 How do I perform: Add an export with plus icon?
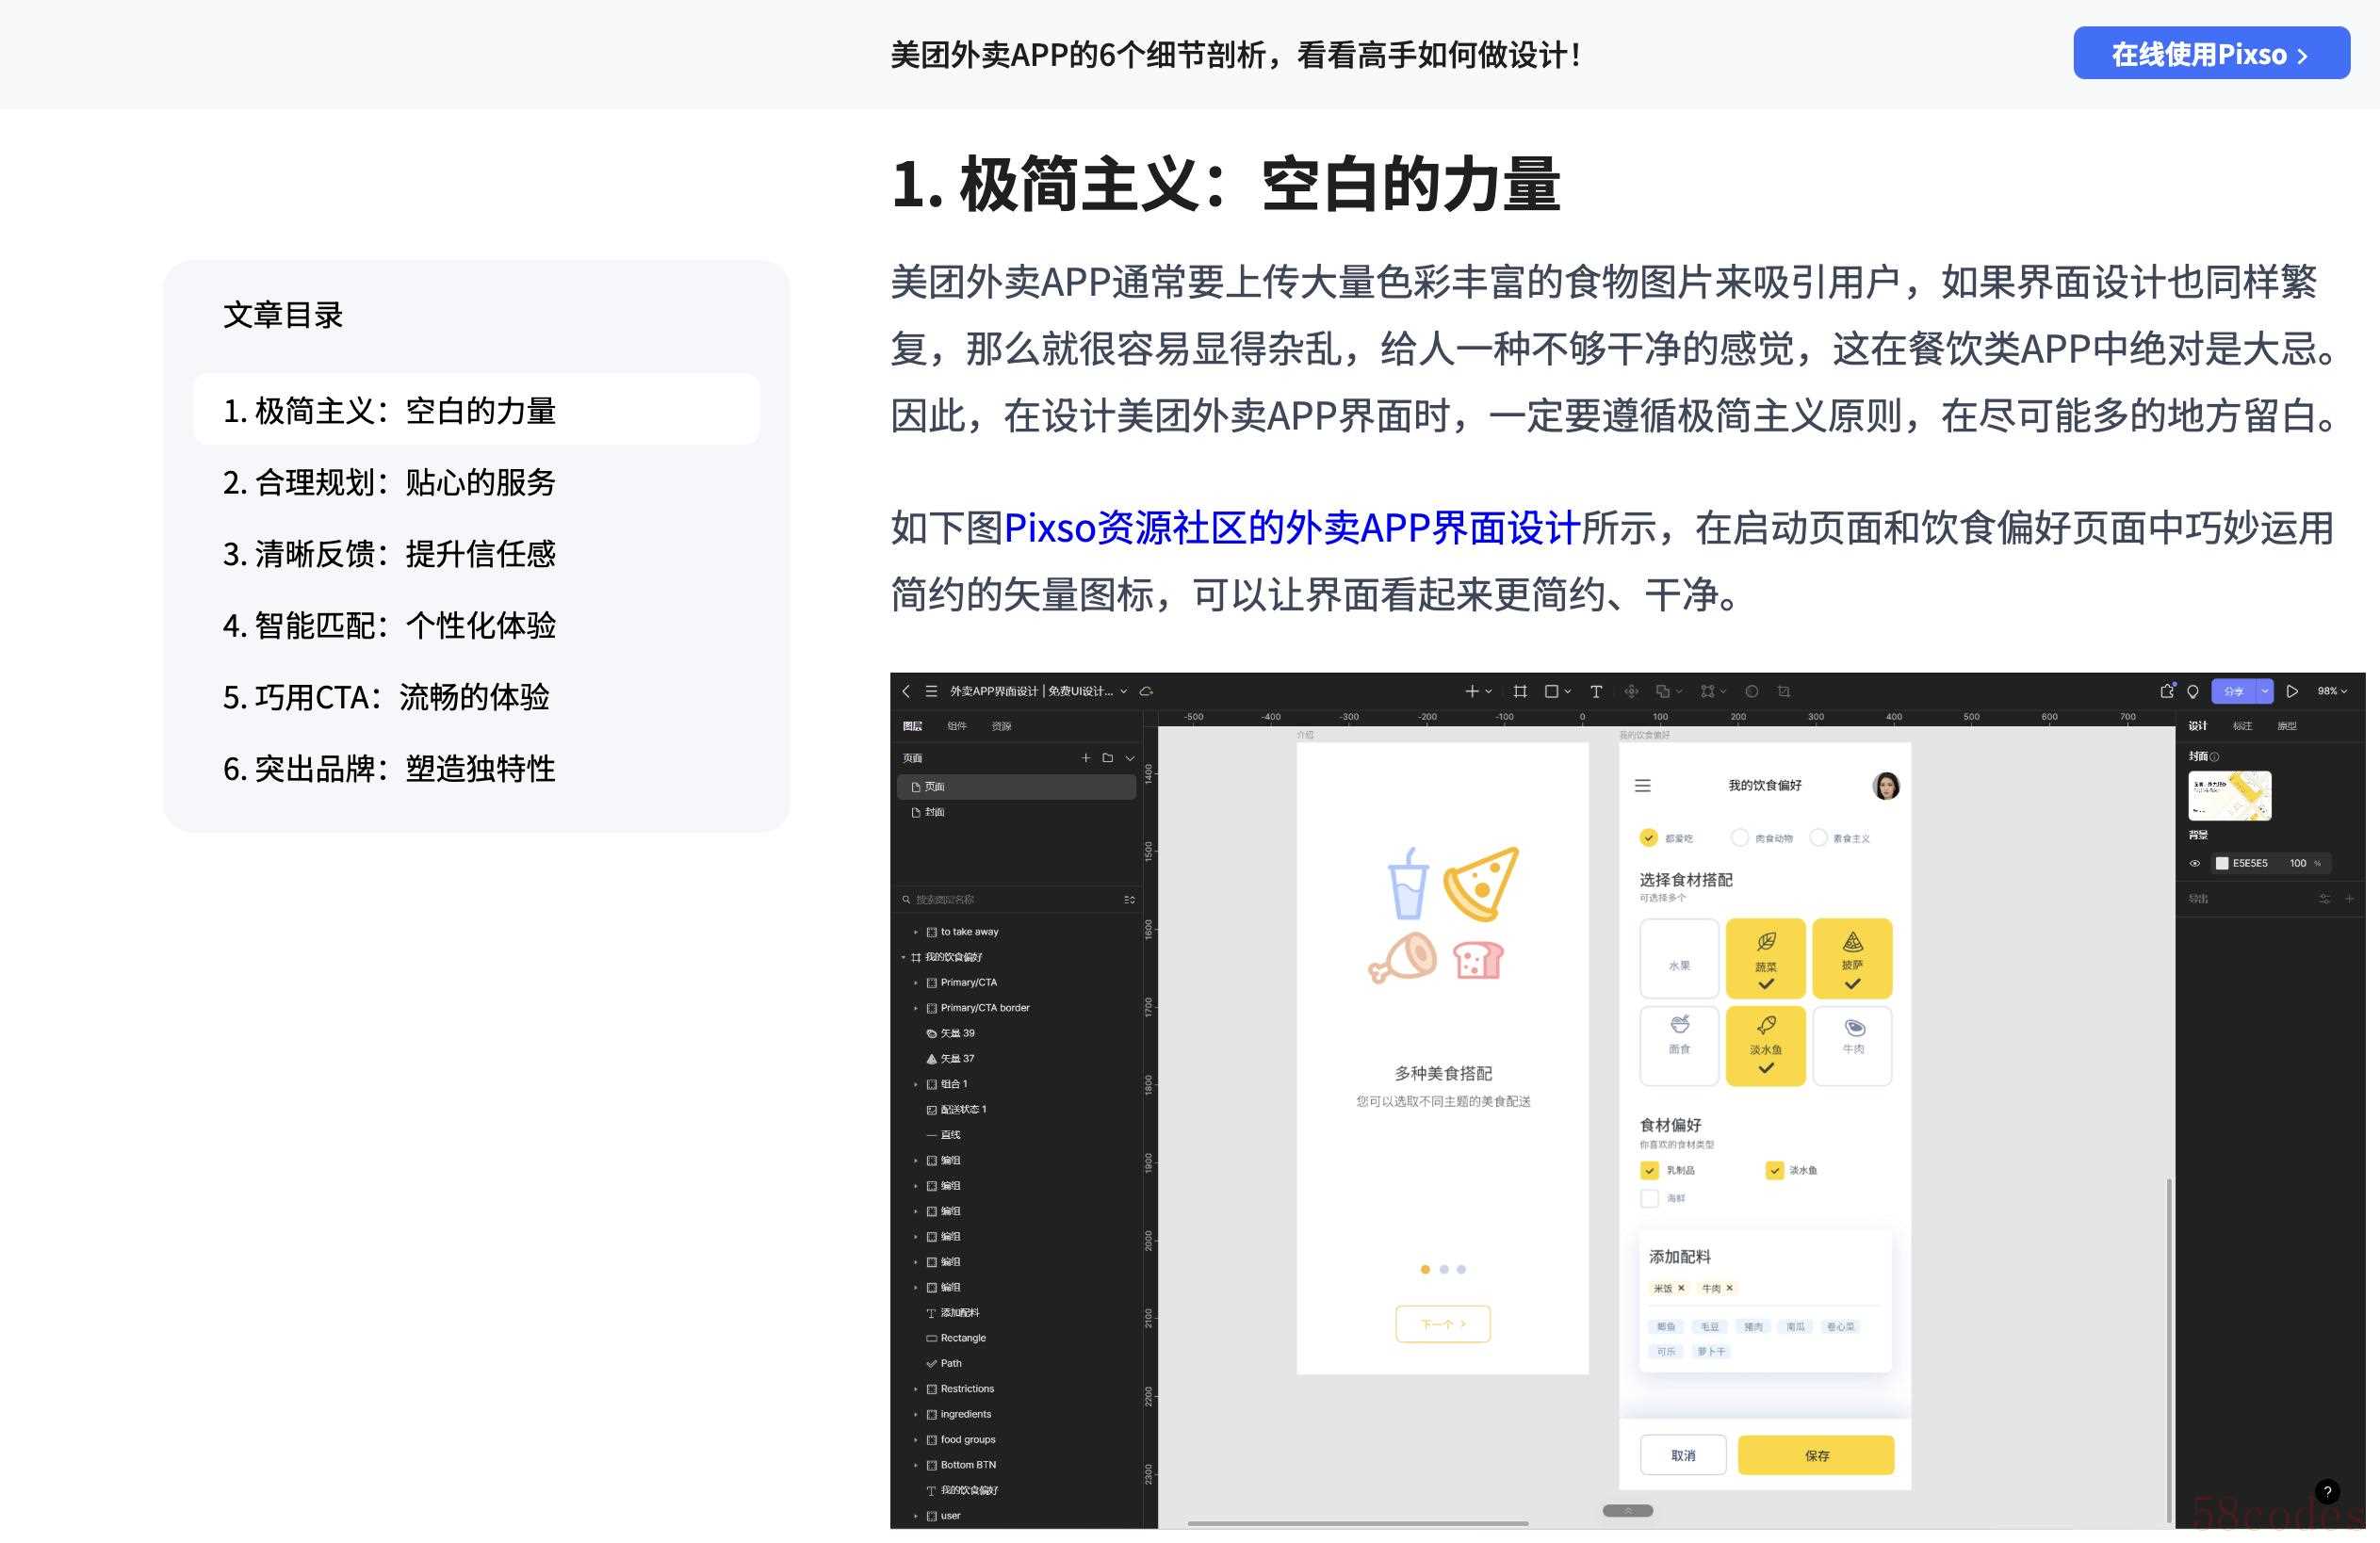click(x=2349, y=899)
